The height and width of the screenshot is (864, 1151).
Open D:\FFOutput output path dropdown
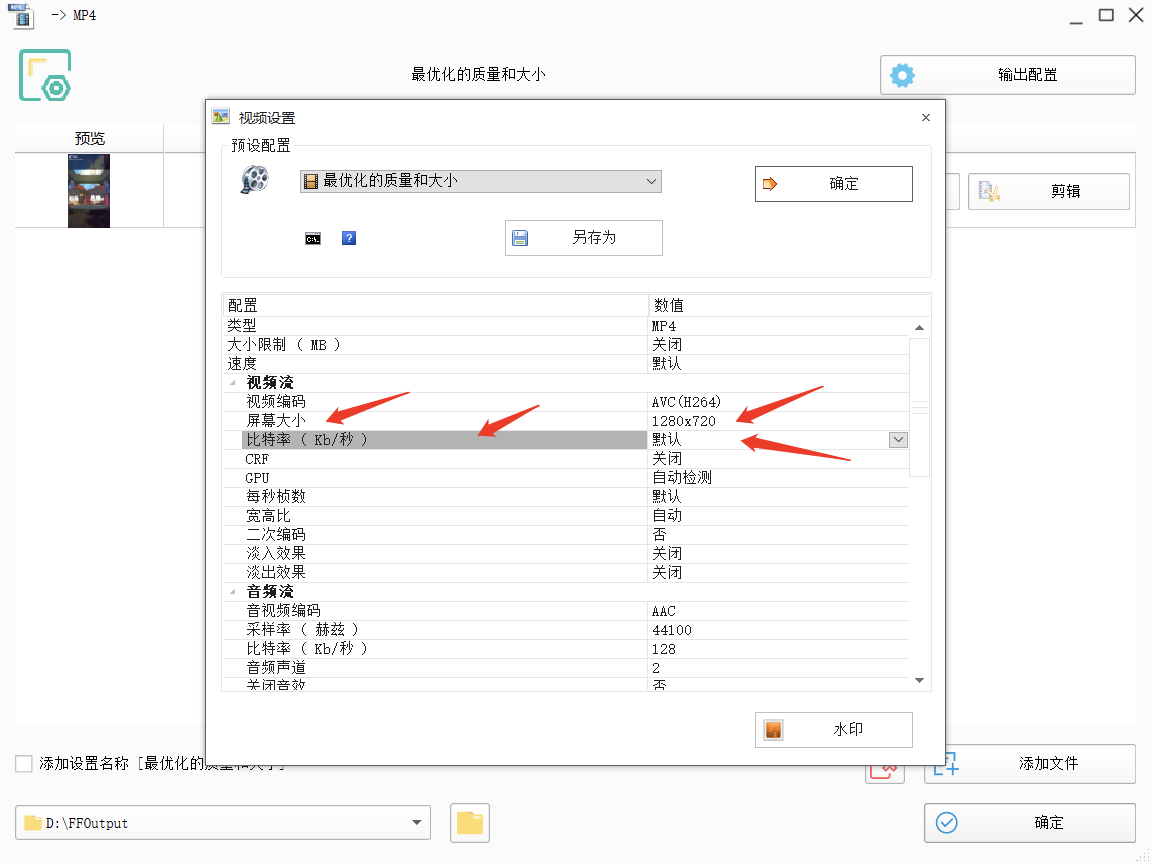point(222,823)
